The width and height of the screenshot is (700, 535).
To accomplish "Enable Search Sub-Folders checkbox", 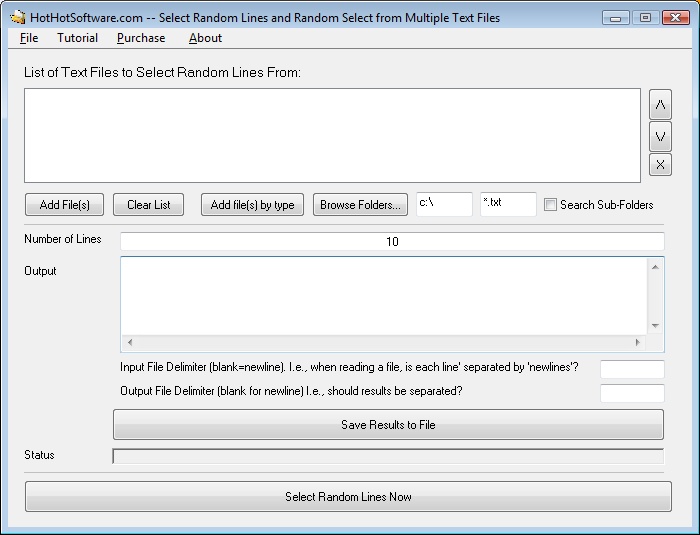I will tap(550, 205).
